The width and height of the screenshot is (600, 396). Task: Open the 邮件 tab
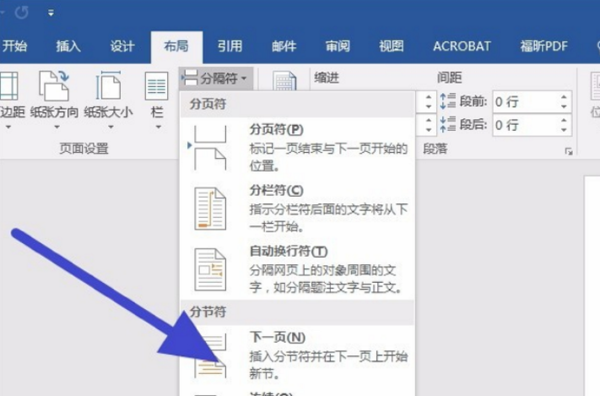tap(284, 46)
